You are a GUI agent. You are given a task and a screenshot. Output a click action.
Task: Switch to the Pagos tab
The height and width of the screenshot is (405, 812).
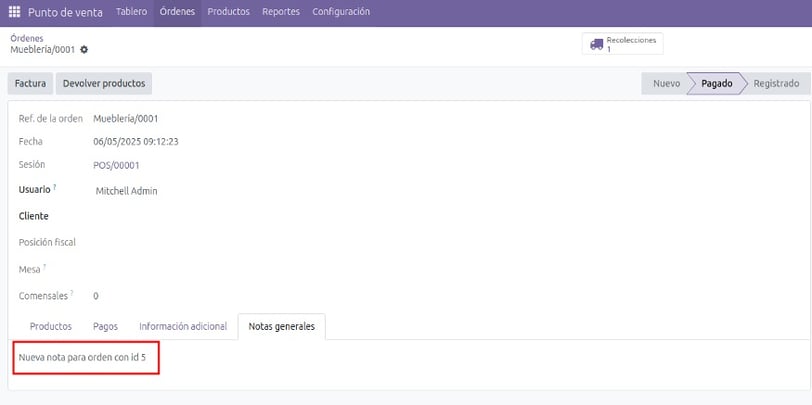pyautogui.click(x=106, y=326)
